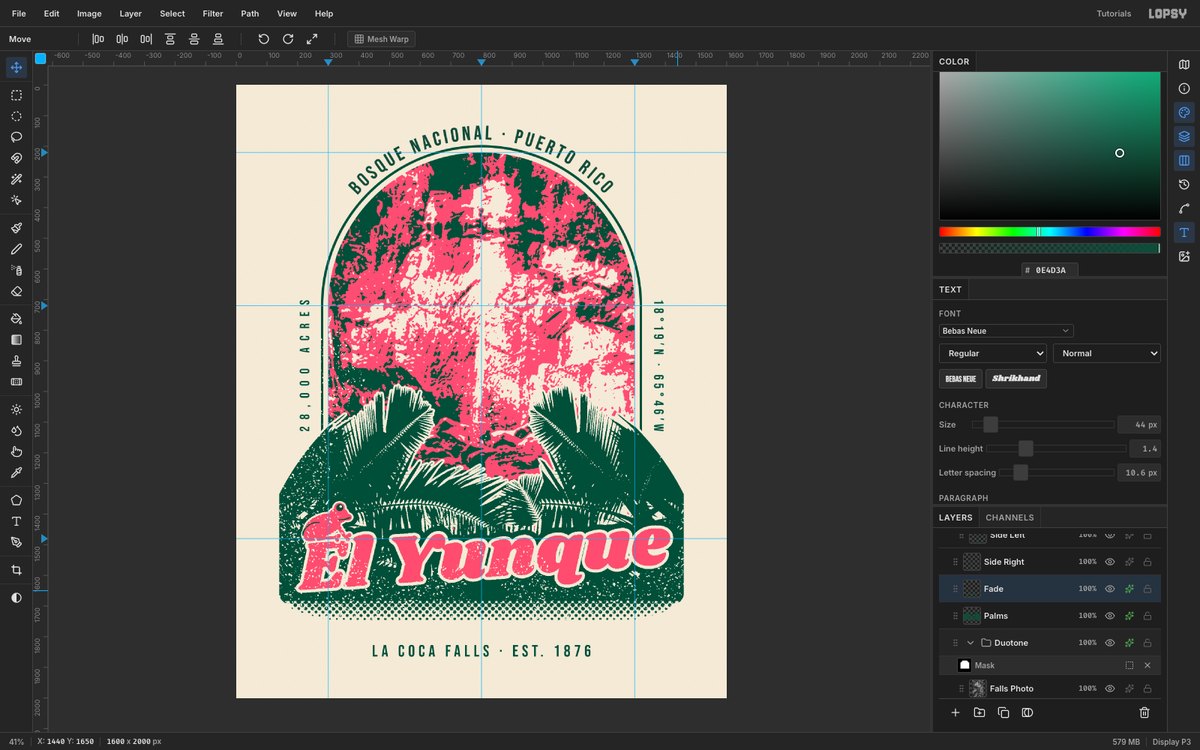Select the Lasso tool

tap(16, 137)
